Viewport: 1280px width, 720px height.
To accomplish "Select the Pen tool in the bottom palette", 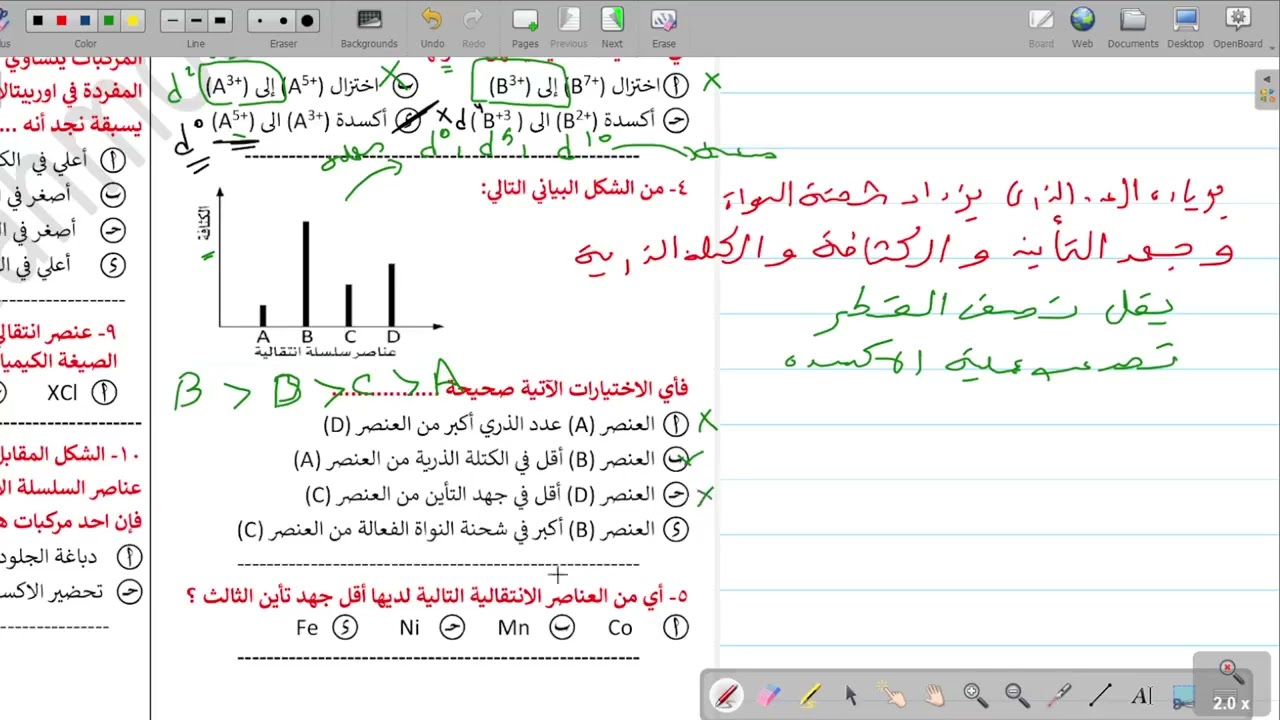I will tap(727, 695).
